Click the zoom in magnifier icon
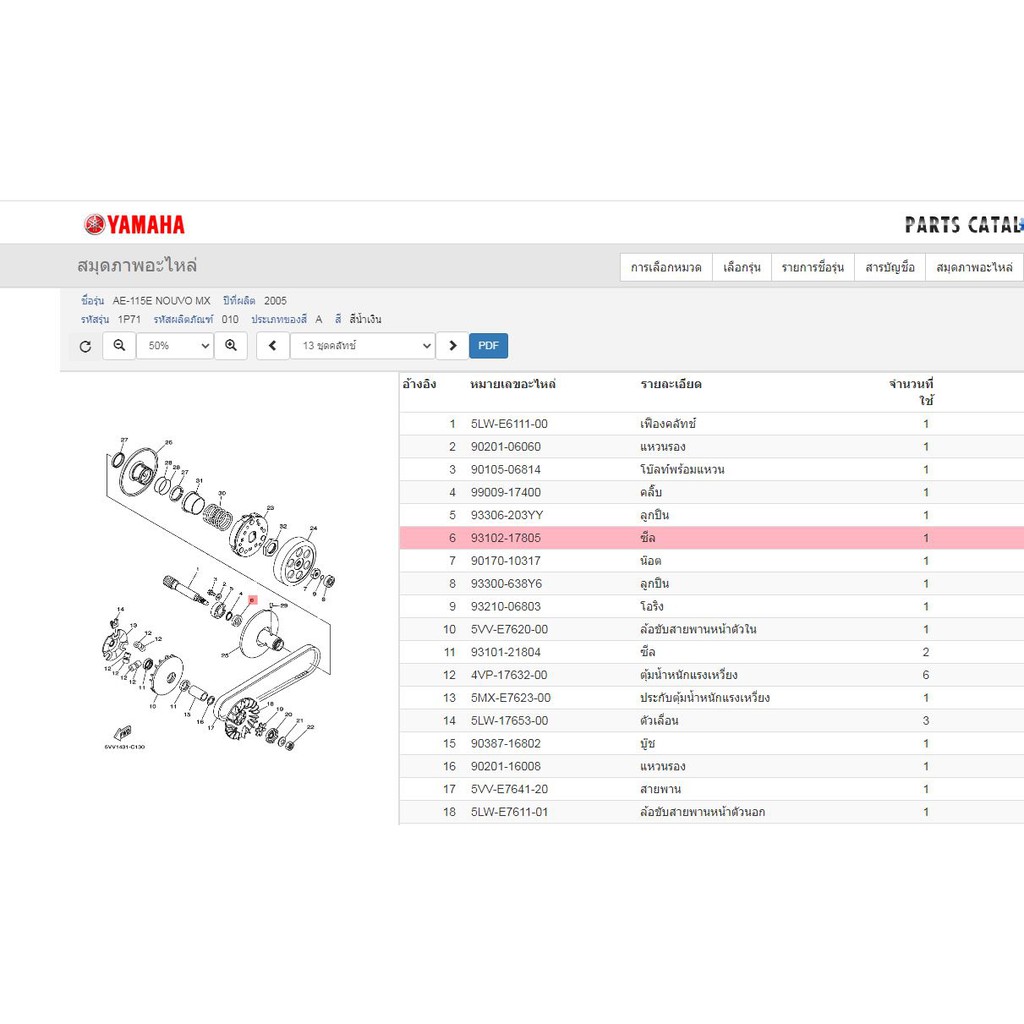The width and height of the screenshot is (1024, 1024). tap(231, 345)
